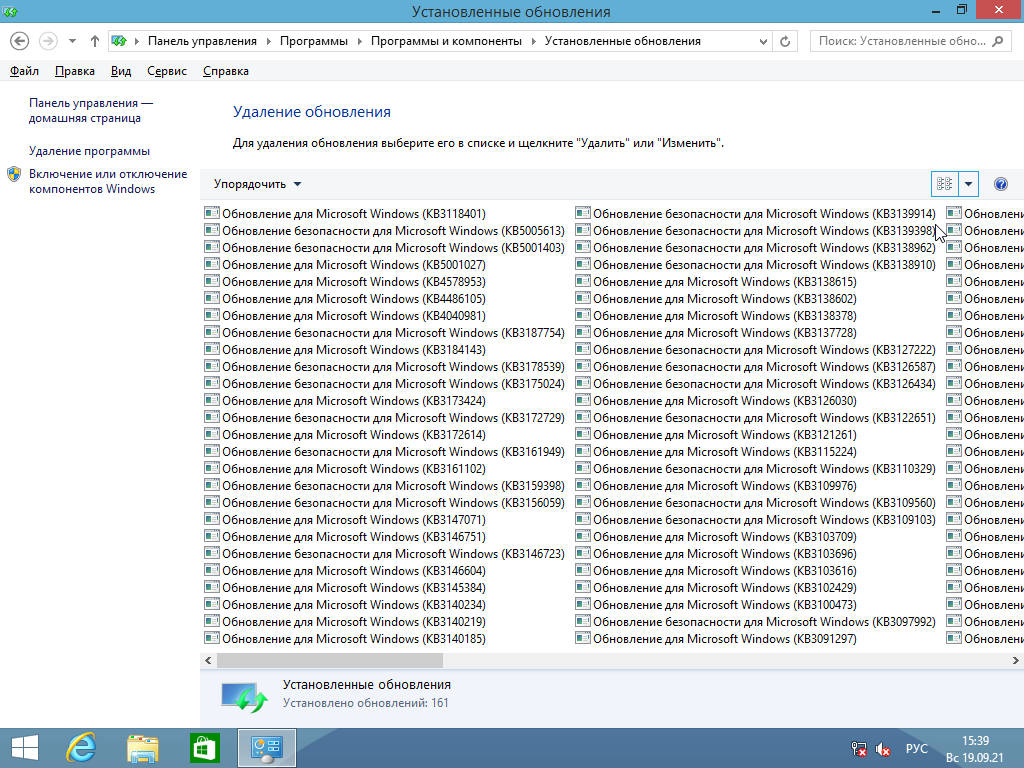Screen dimensions: 1024x768
Task: Select security update KB3187754
Action: coord(385,332)
